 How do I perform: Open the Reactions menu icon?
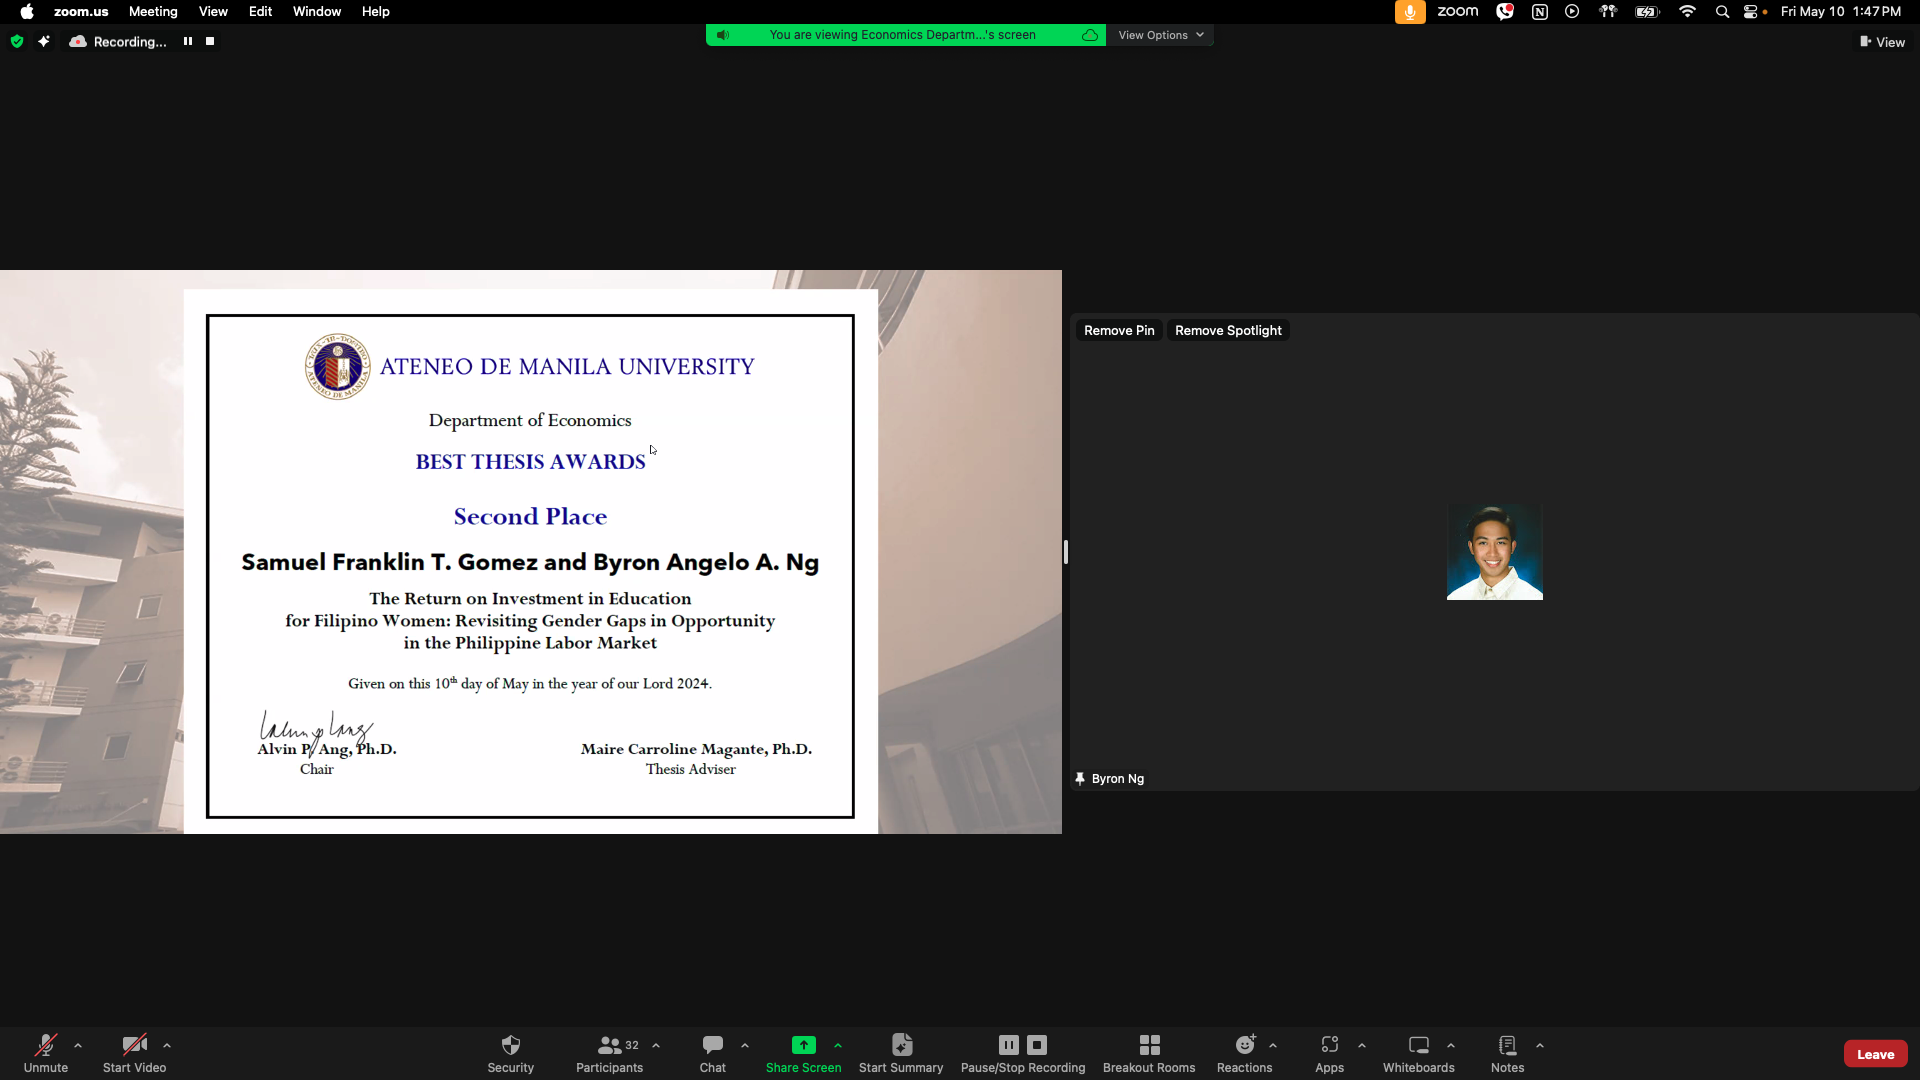(1244, 1046)
